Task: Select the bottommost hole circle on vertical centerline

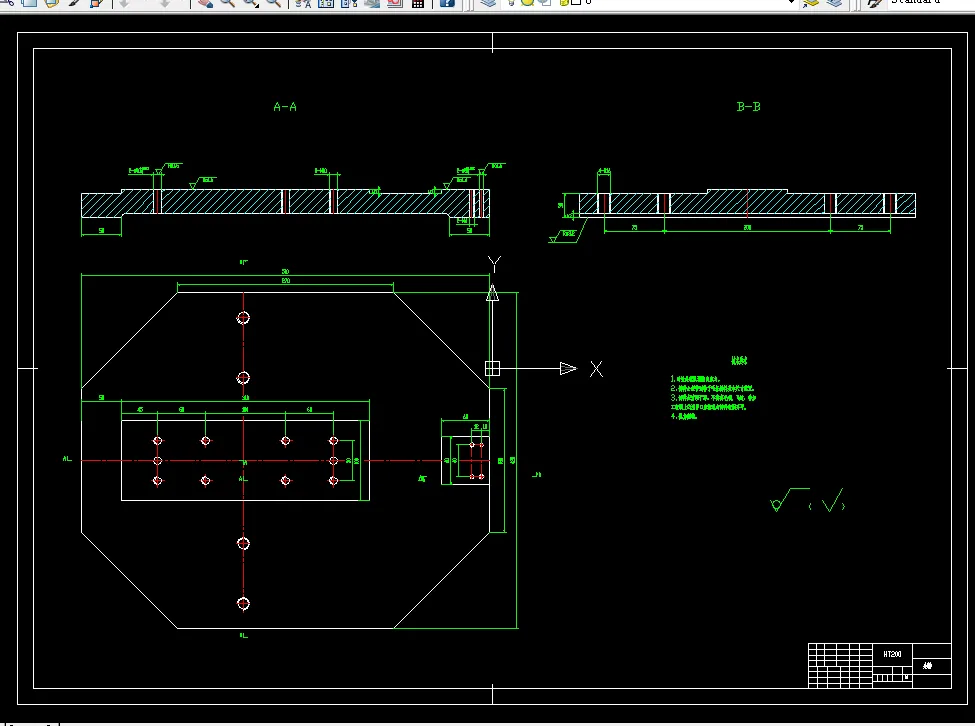Action: tap(243, 604)
